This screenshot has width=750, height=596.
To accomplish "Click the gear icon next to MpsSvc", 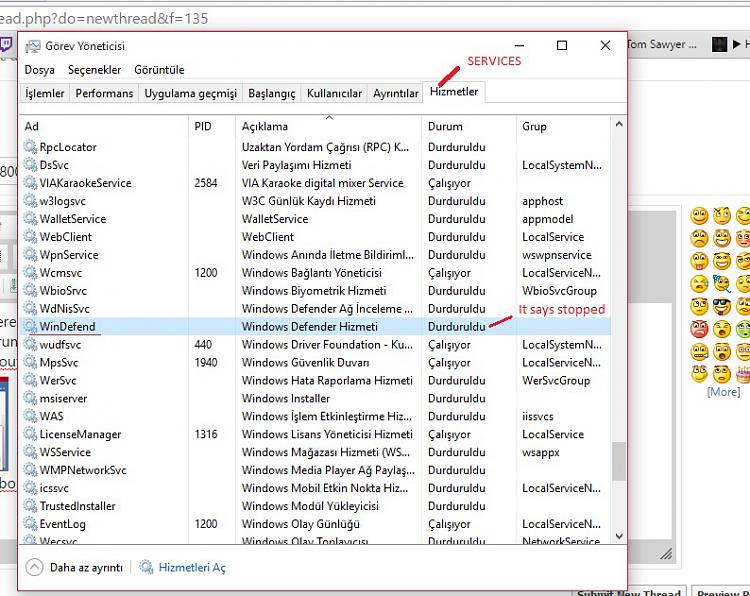I will [30, 362].
